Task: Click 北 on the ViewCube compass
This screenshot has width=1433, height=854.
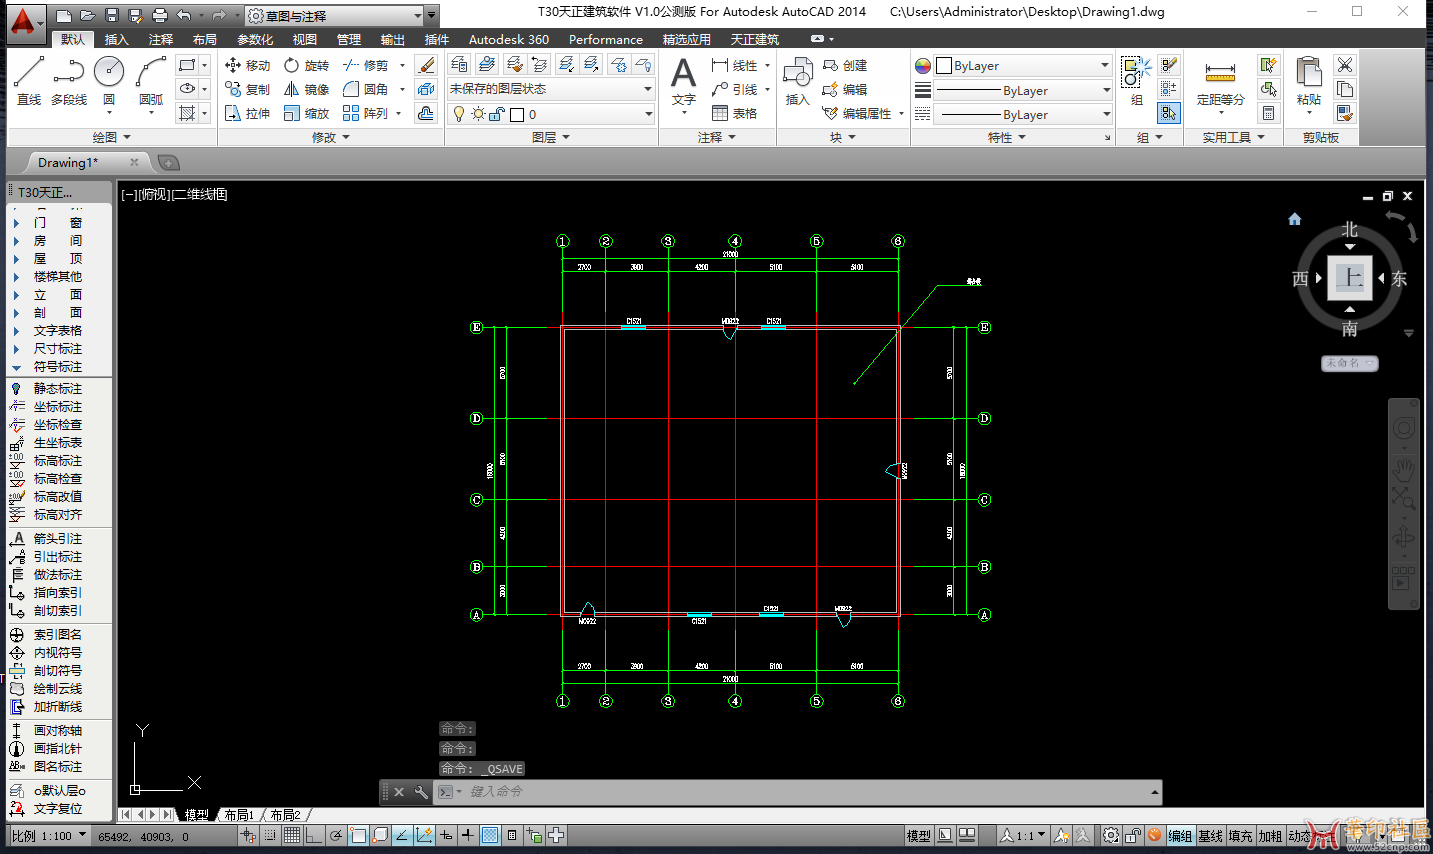Action: click(x=1350, y=230)
